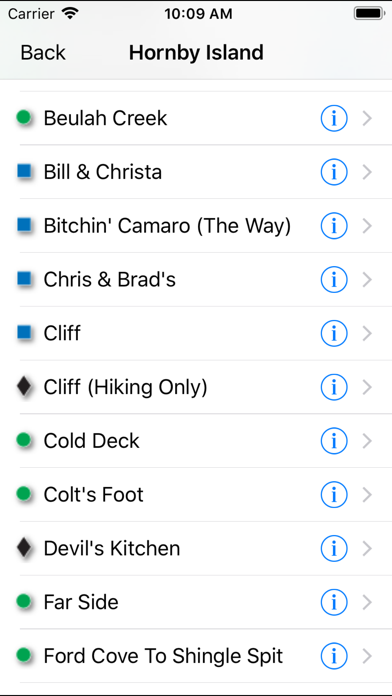Click the Hornby Island title
392x696 pixels.
pyautogui.click(x=196, y=53)
